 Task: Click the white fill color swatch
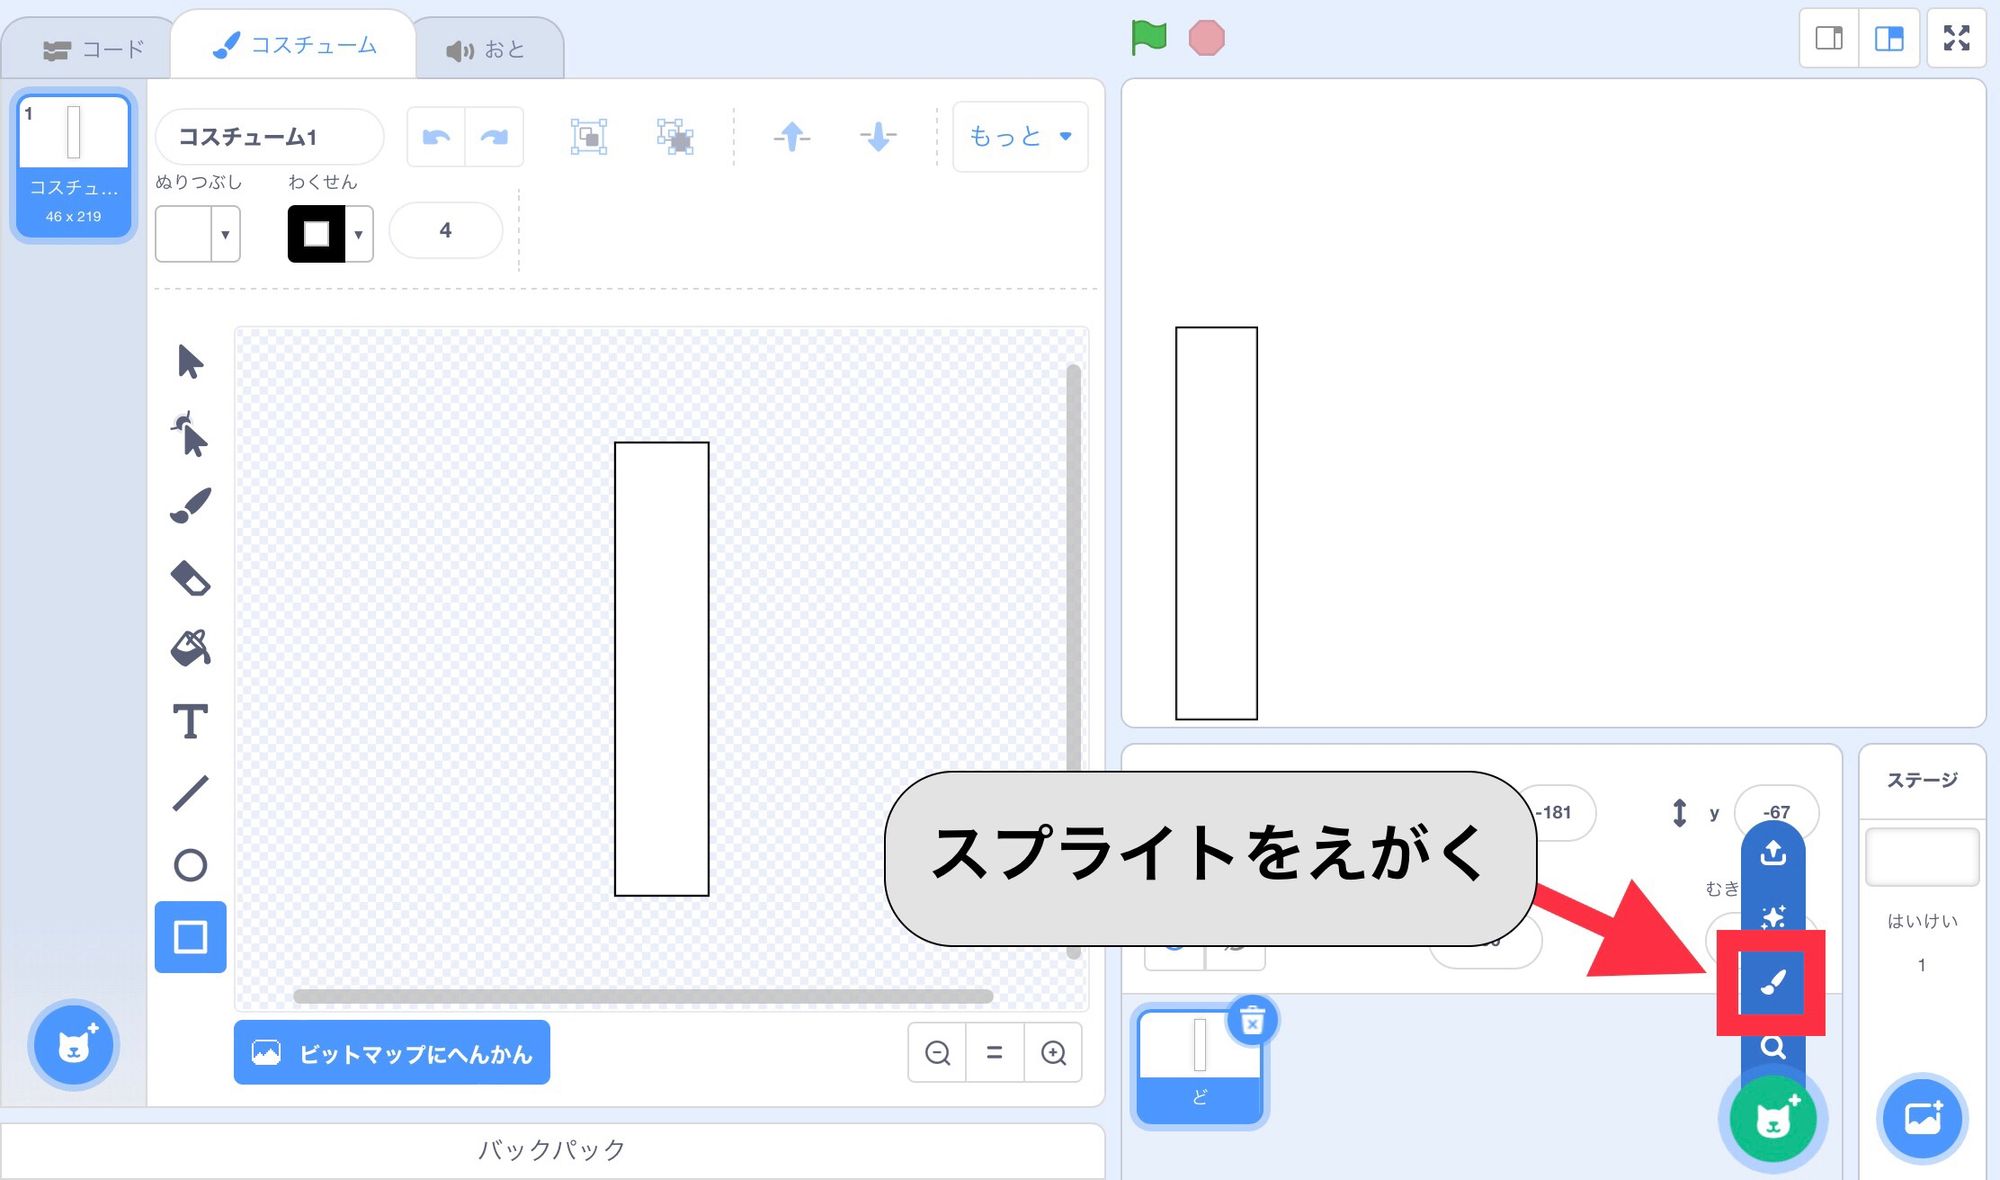click(x=184, y=234)
